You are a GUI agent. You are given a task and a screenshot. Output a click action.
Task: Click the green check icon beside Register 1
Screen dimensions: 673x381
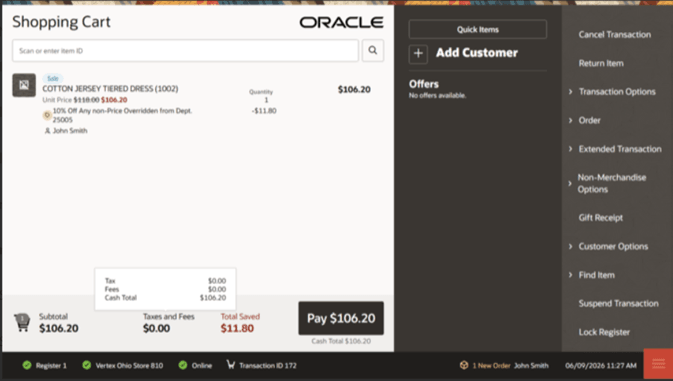pyautogui.click(x=27, y=365)
